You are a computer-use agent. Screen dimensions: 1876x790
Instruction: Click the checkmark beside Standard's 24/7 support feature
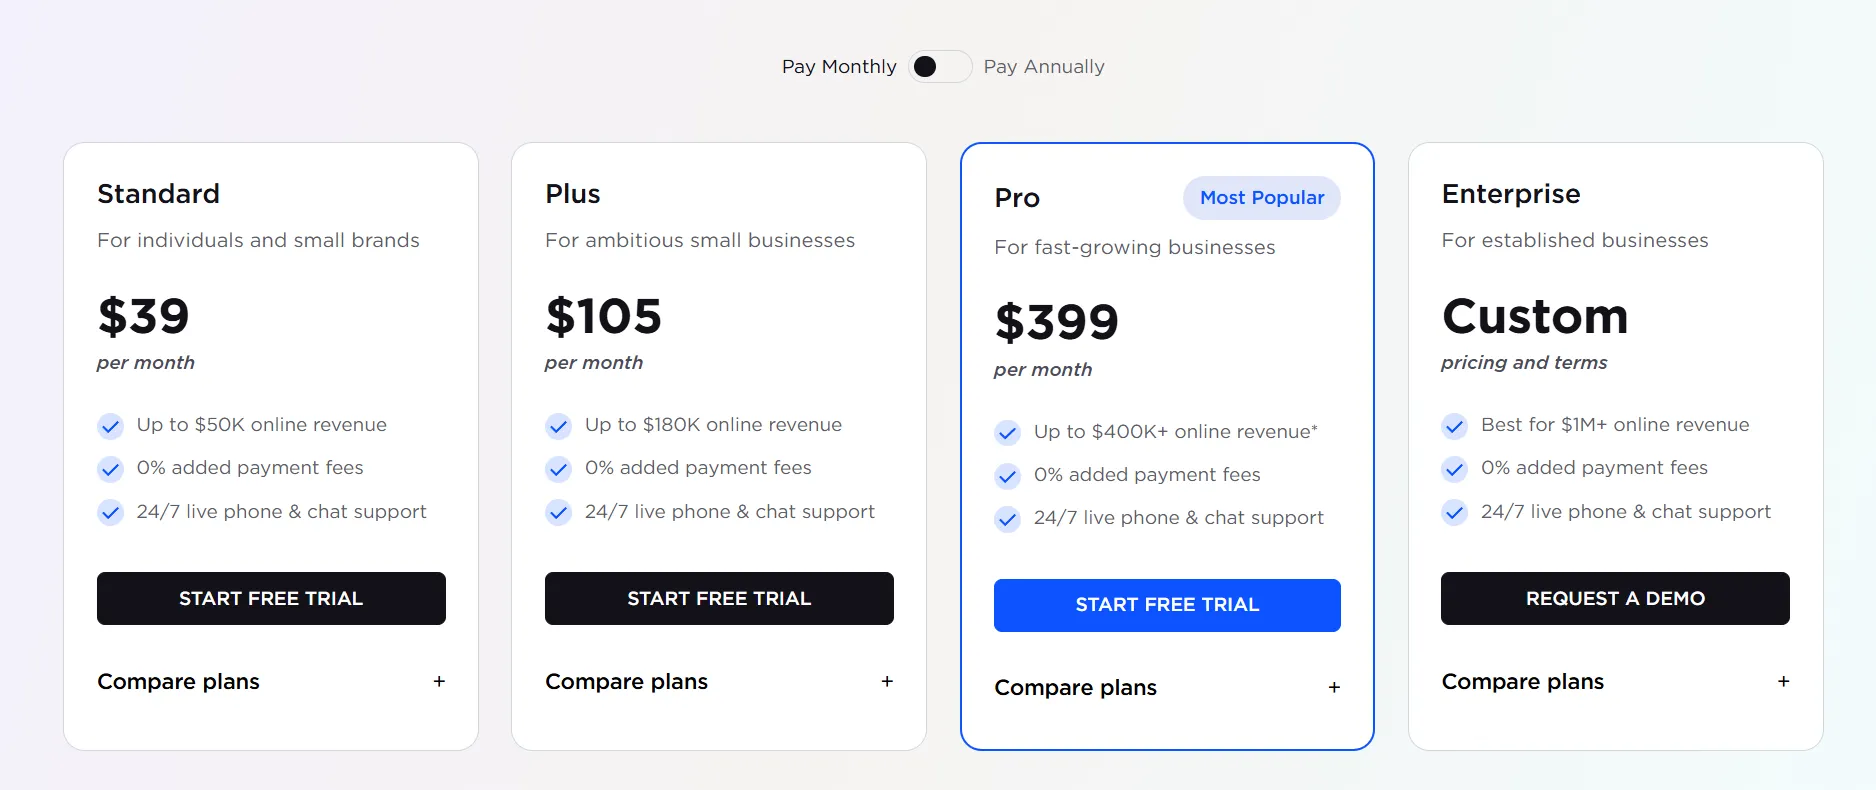(110, 512)
